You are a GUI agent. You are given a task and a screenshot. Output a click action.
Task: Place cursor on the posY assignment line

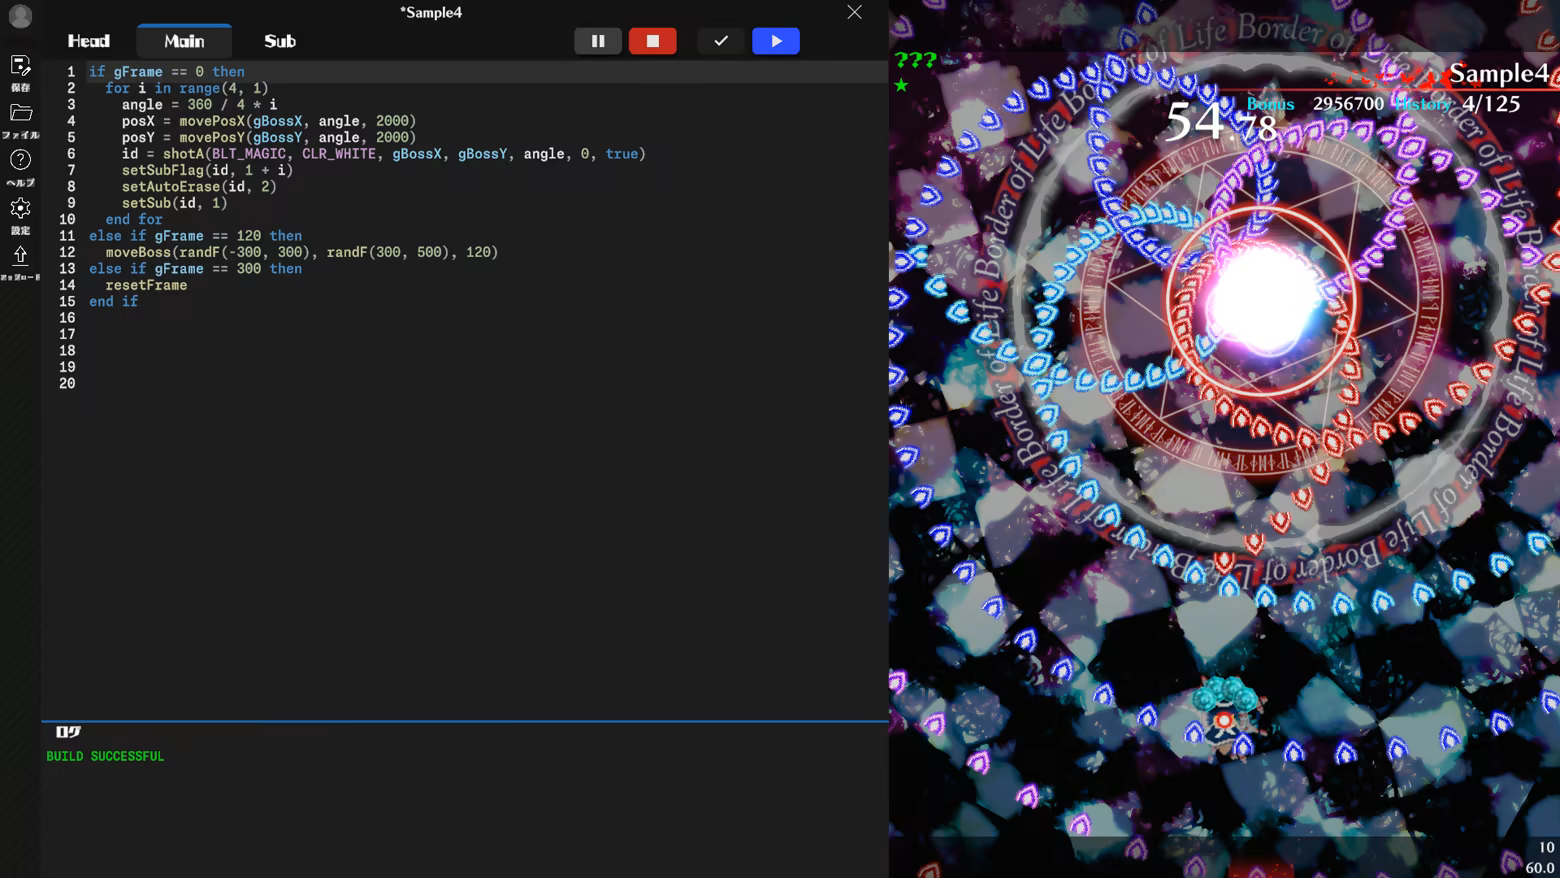[x=269, y=137]
